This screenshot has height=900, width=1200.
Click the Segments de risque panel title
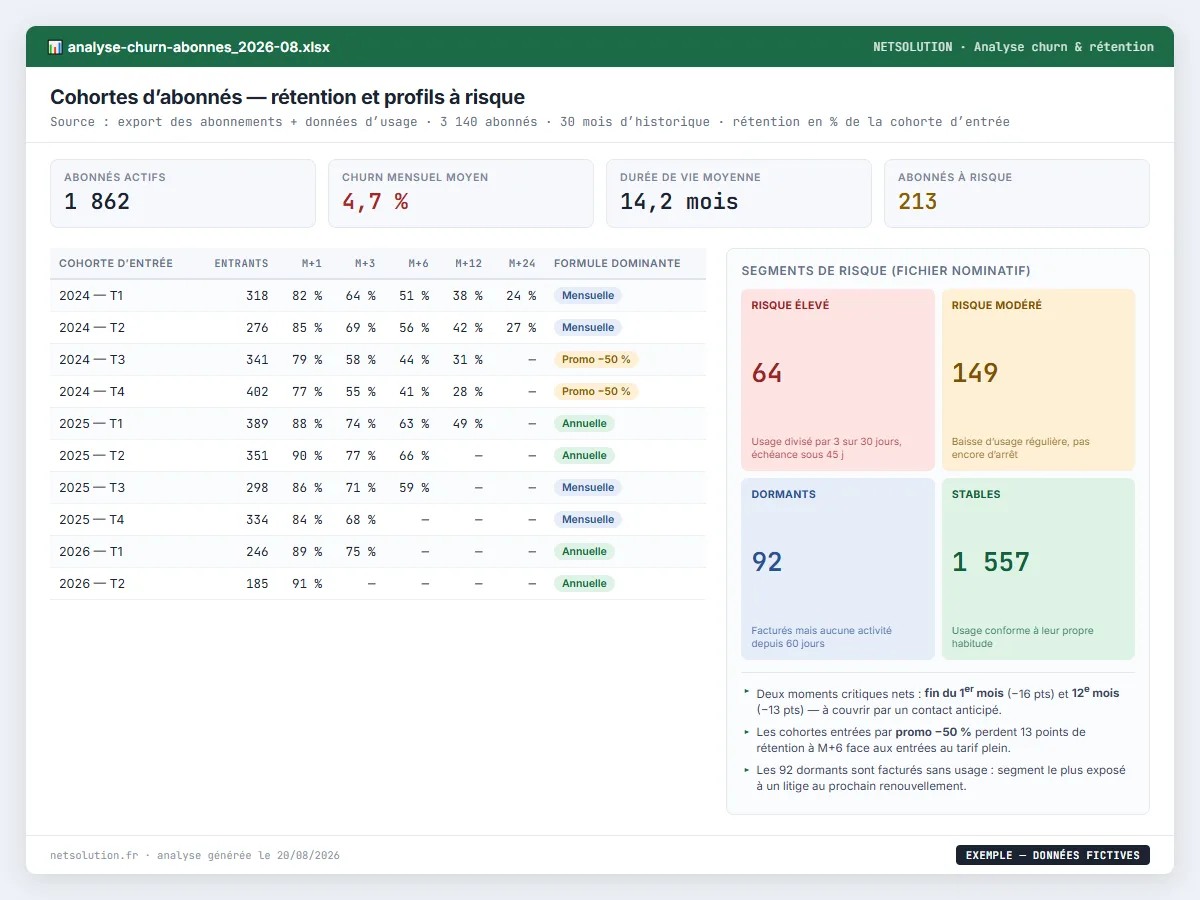pos(886,271)
